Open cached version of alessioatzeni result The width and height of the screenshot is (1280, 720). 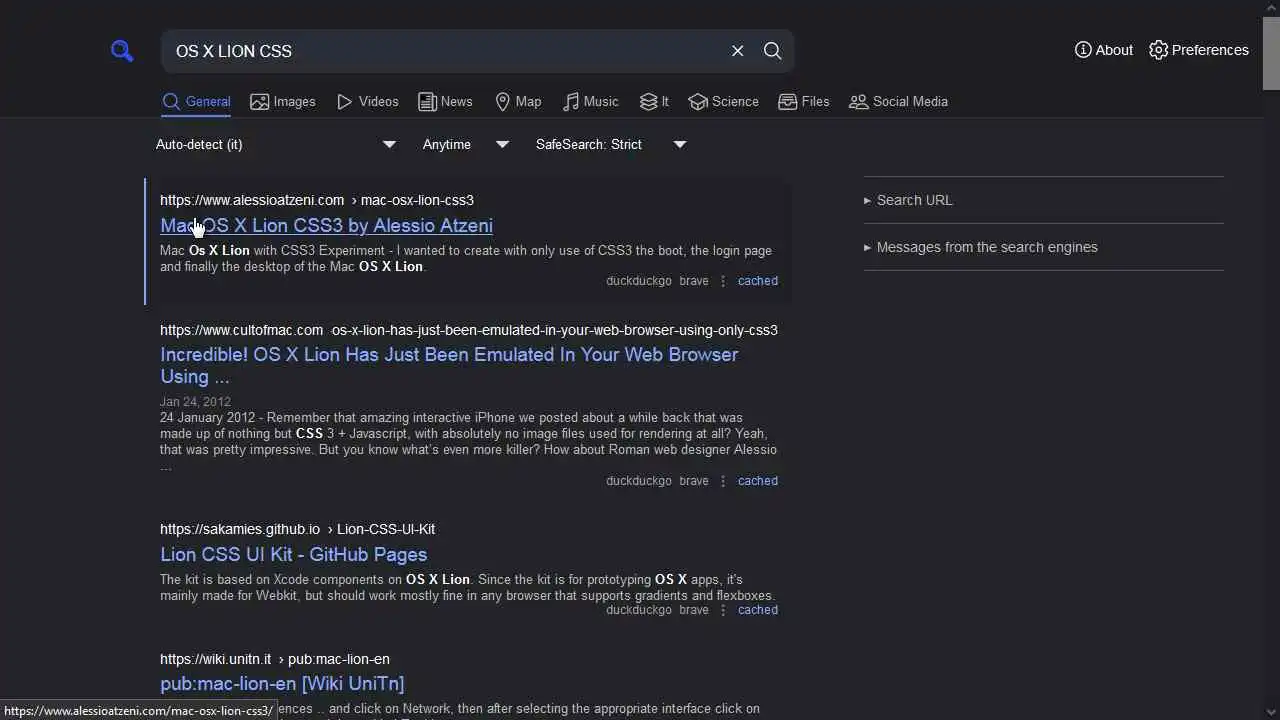(x=758, y=281)
